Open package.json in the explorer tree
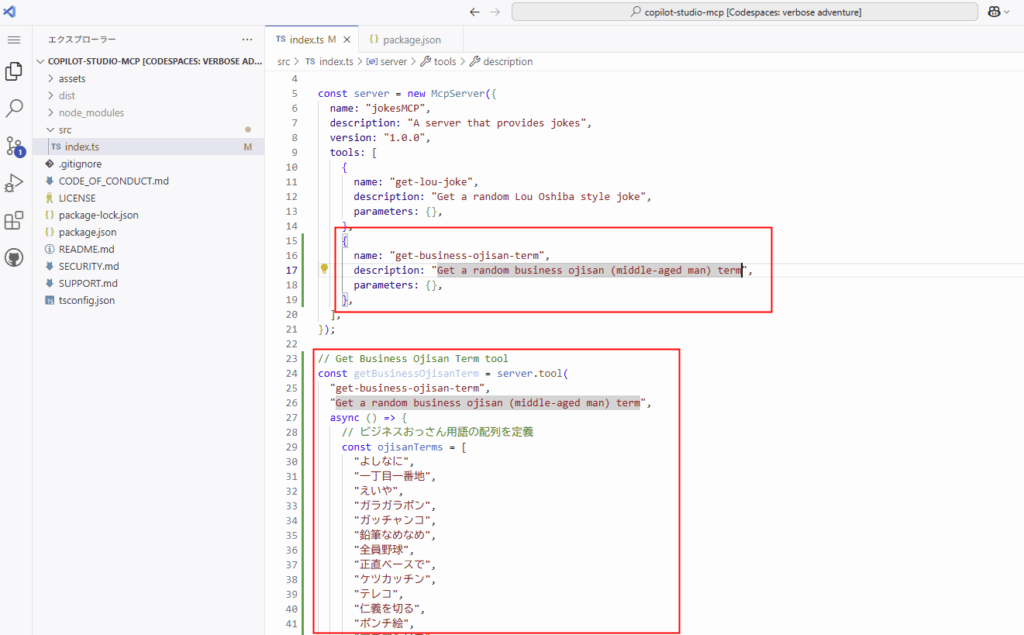Image resolution: width=1024 pixels, height=635 pixels. pyautogui.click(x=149, y=232)
